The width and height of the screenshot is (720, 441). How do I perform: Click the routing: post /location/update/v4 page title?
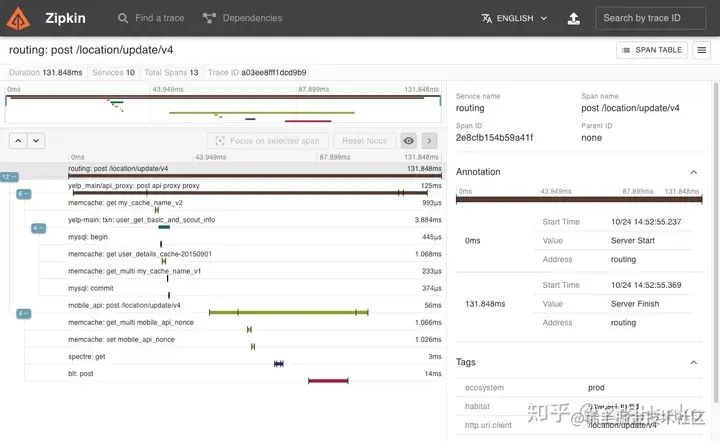coord(91,50)
